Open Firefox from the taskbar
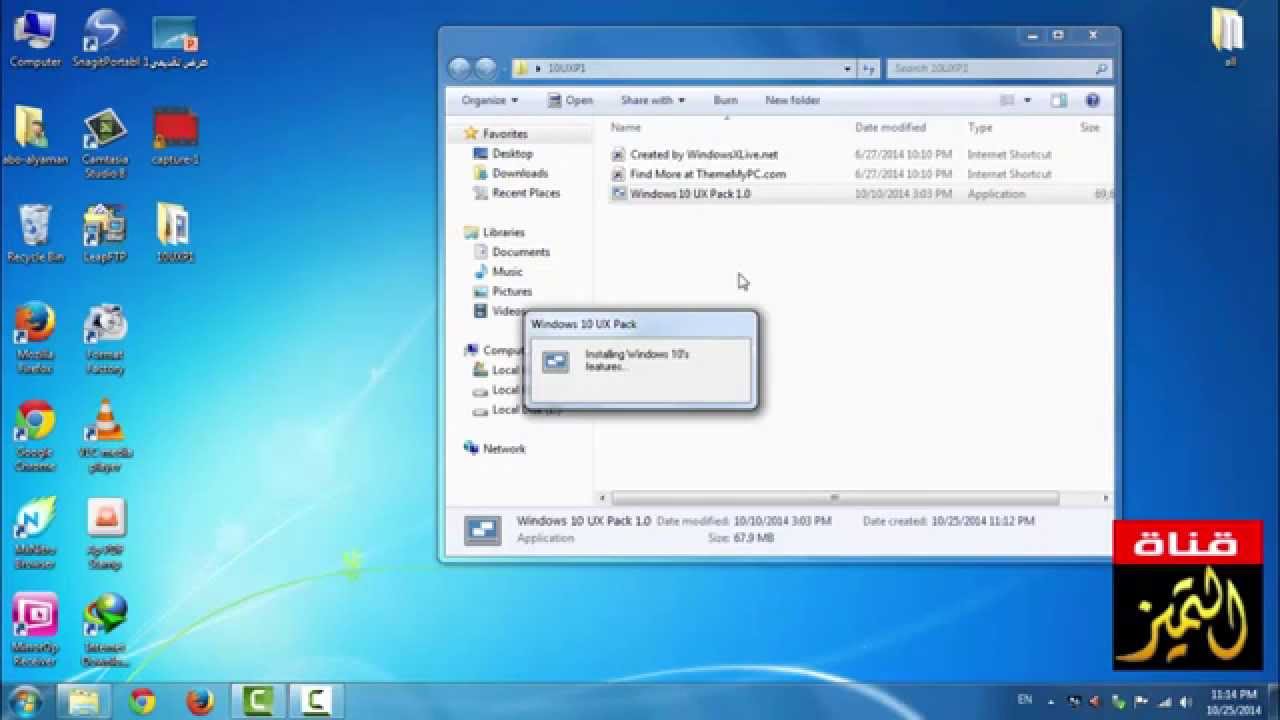This screenshot has width=1280, height=720. (x=200, y=700)
